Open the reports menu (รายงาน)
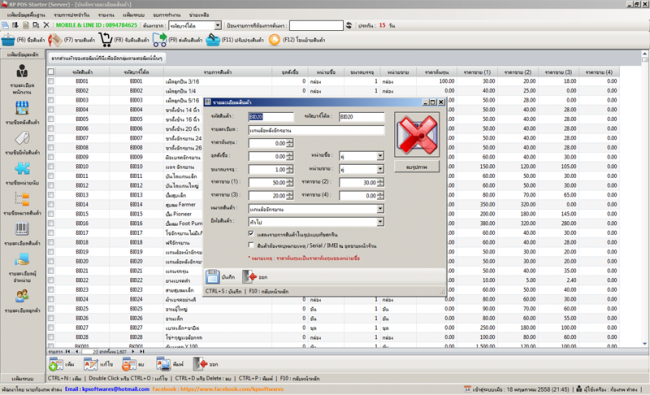The image size is (650, 395). tap(107, 15)
